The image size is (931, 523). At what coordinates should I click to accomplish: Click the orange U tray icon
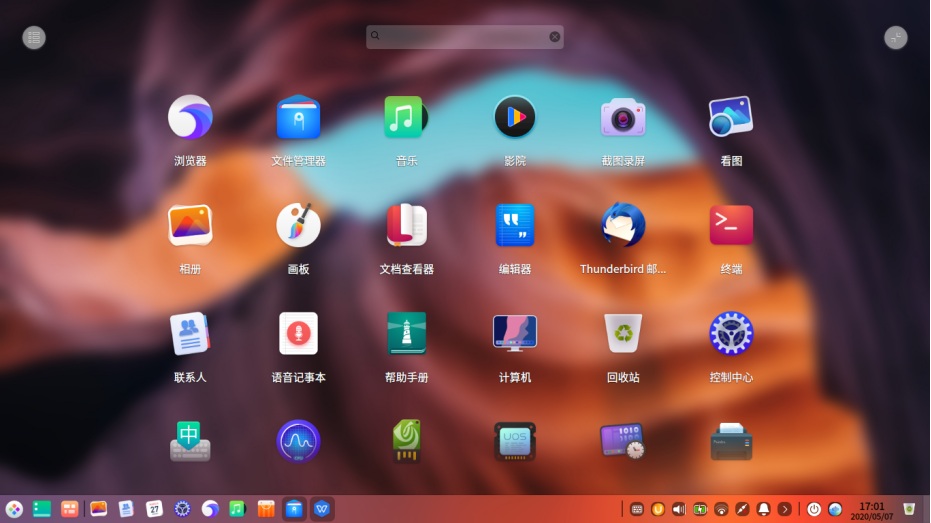[658, 509]
